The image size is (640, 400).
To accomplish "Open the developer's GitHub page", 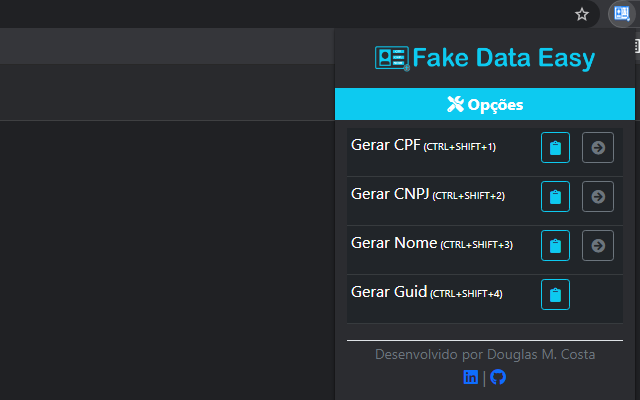I will tap(498, 377).
